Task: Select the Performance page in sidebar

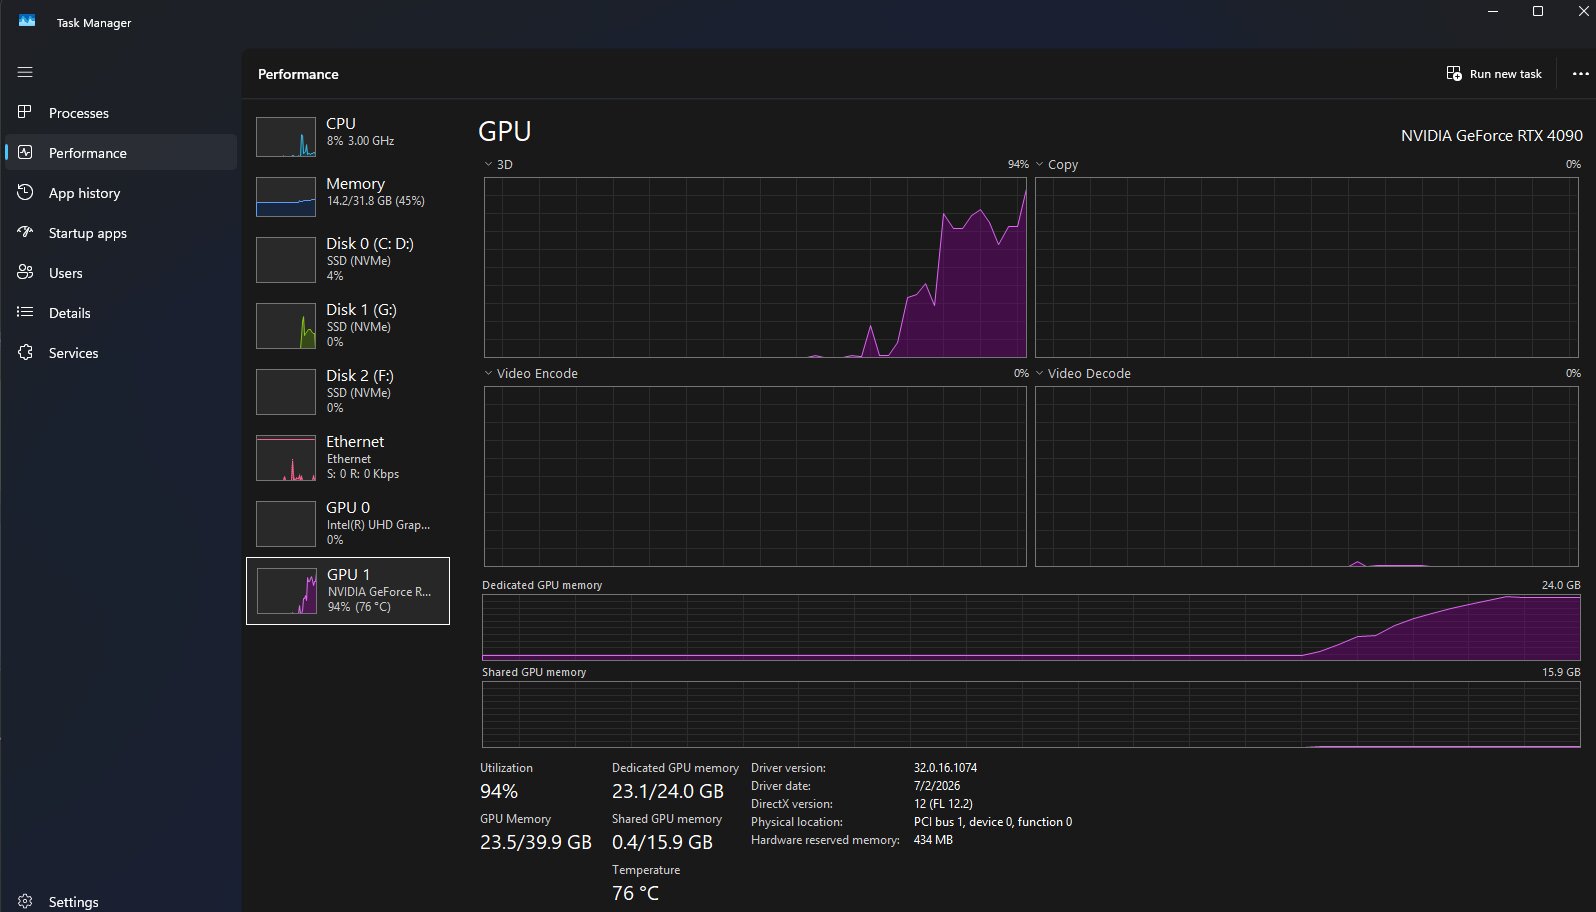Action: 121,152
